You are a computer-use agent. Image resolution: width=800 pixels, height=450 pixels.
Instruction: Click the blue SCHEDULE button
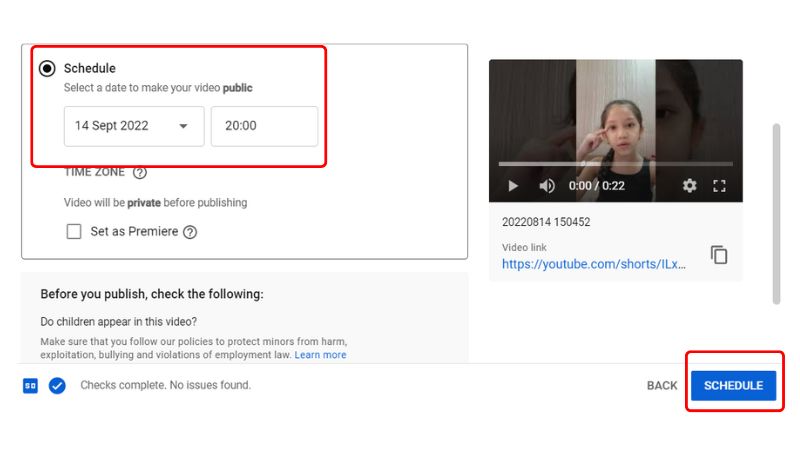point(733,386)
